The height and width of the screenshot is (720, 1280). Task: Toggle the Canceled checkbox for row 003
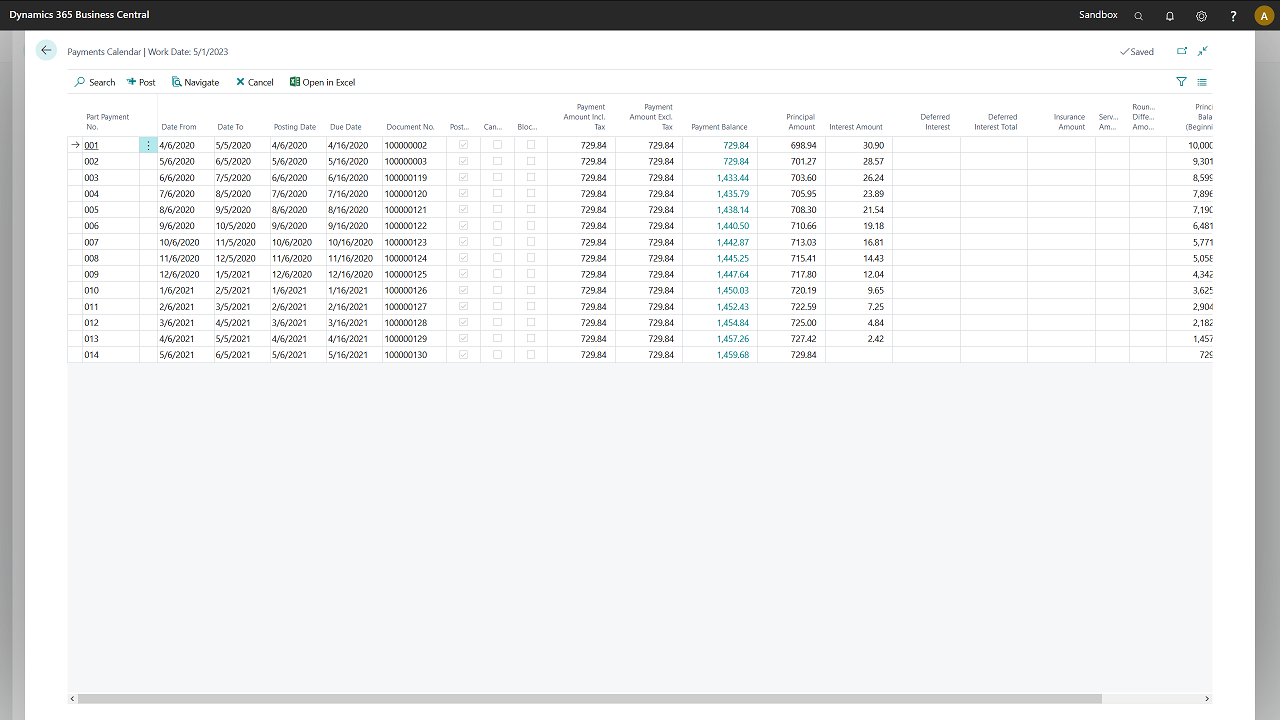click(x=497, y=177)
